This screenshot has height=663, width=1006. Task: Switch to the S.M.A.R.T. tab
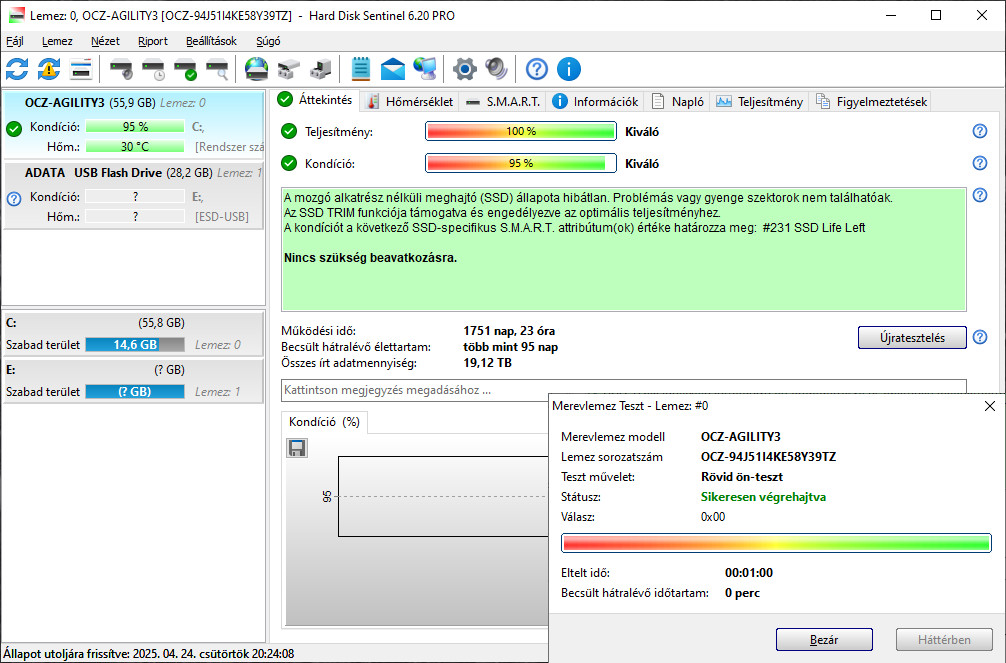coord(502,101)
